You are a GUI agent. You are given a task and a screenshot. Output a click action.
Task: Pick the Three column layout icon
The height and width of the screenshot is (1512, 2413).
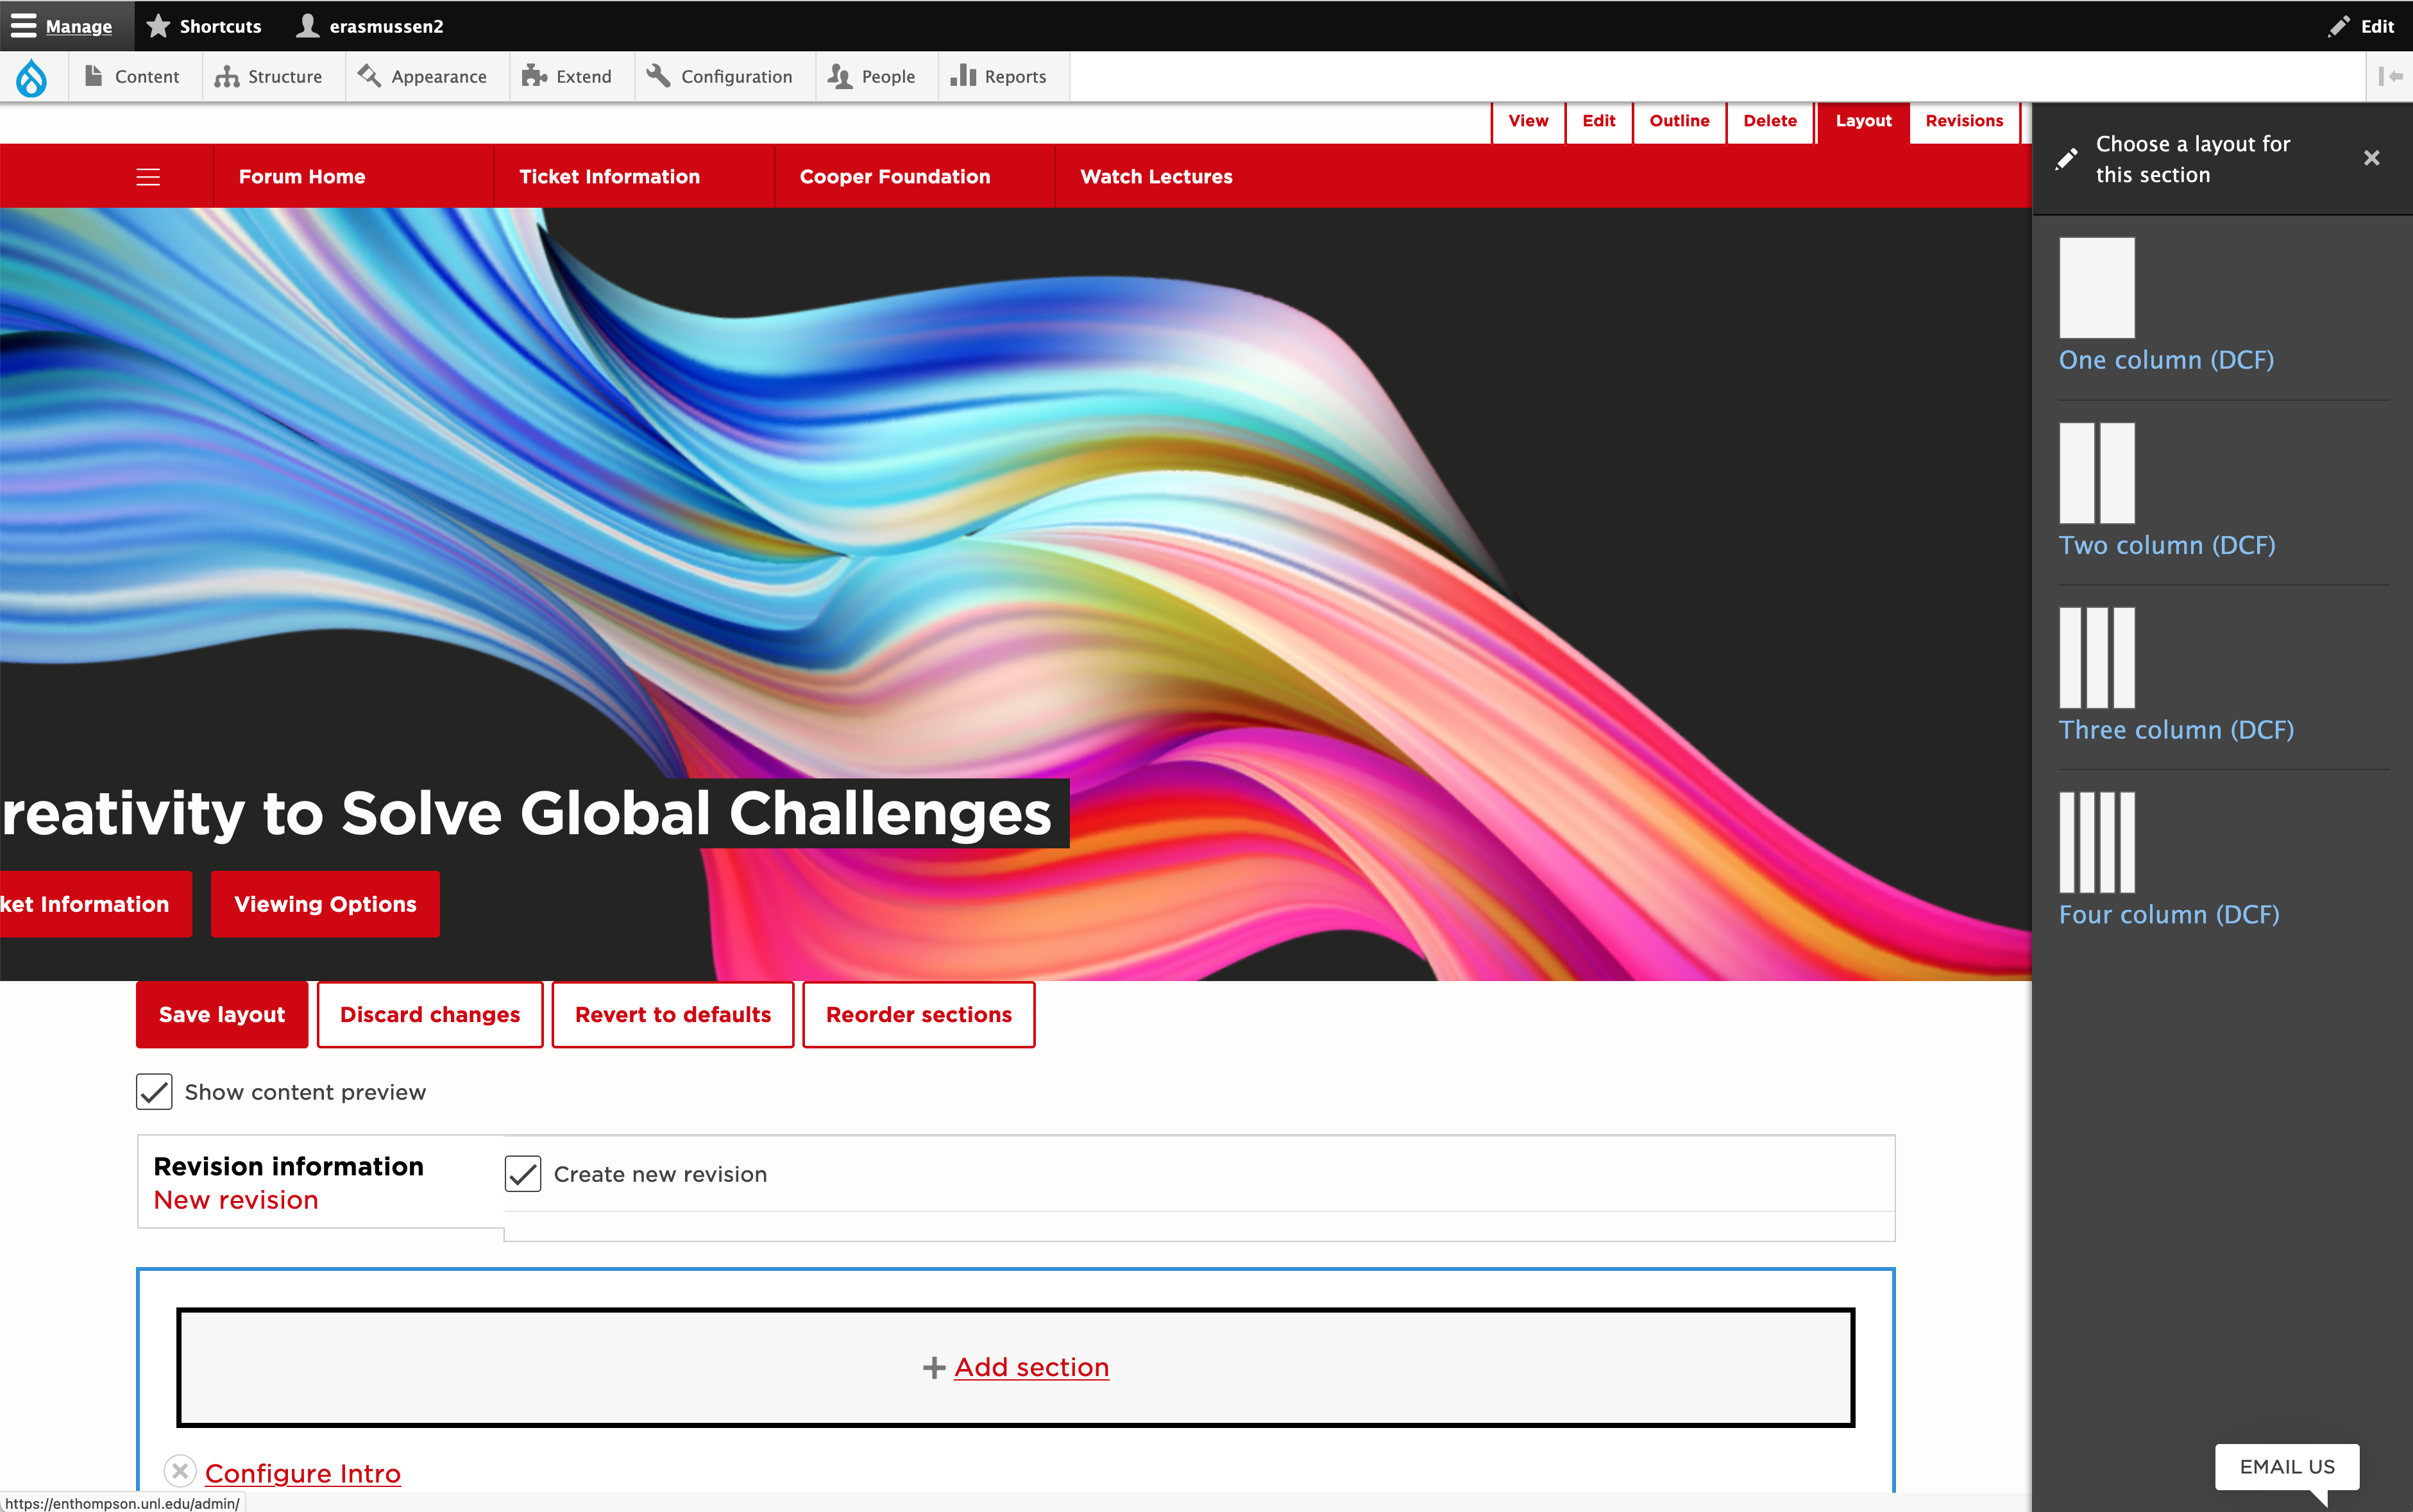point(2096,658)
